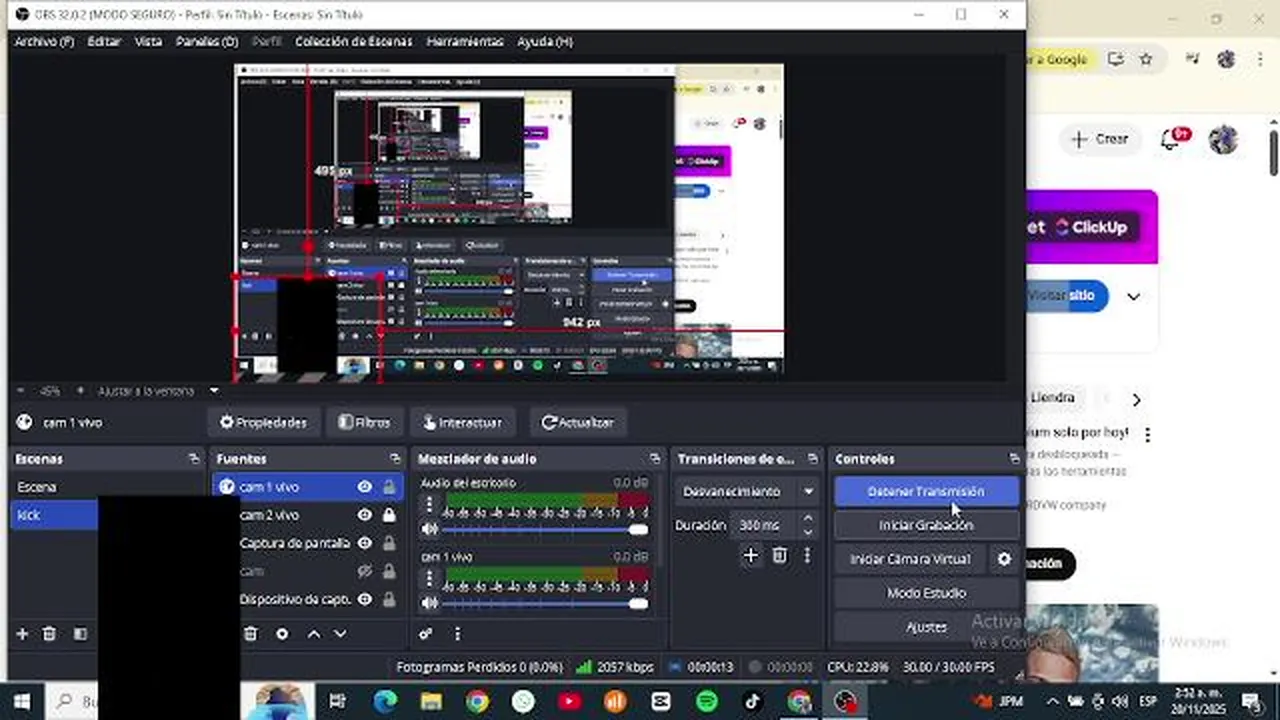The width and height of the screenshot is (1280, 720).
Task: Open scene filters icon in Escenas
Action: (80, 634)
